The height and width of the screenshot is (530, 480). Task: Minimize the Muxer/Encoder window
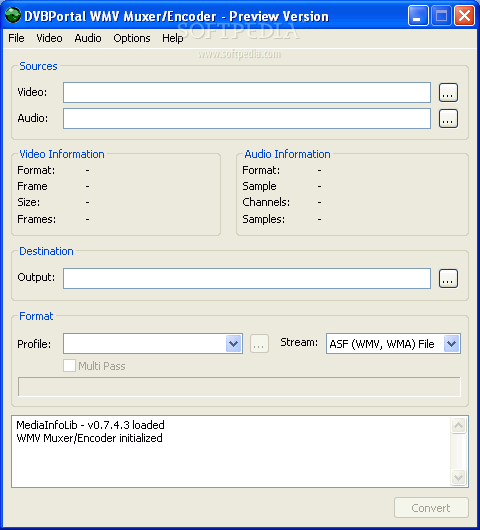[x=418, y=16]
